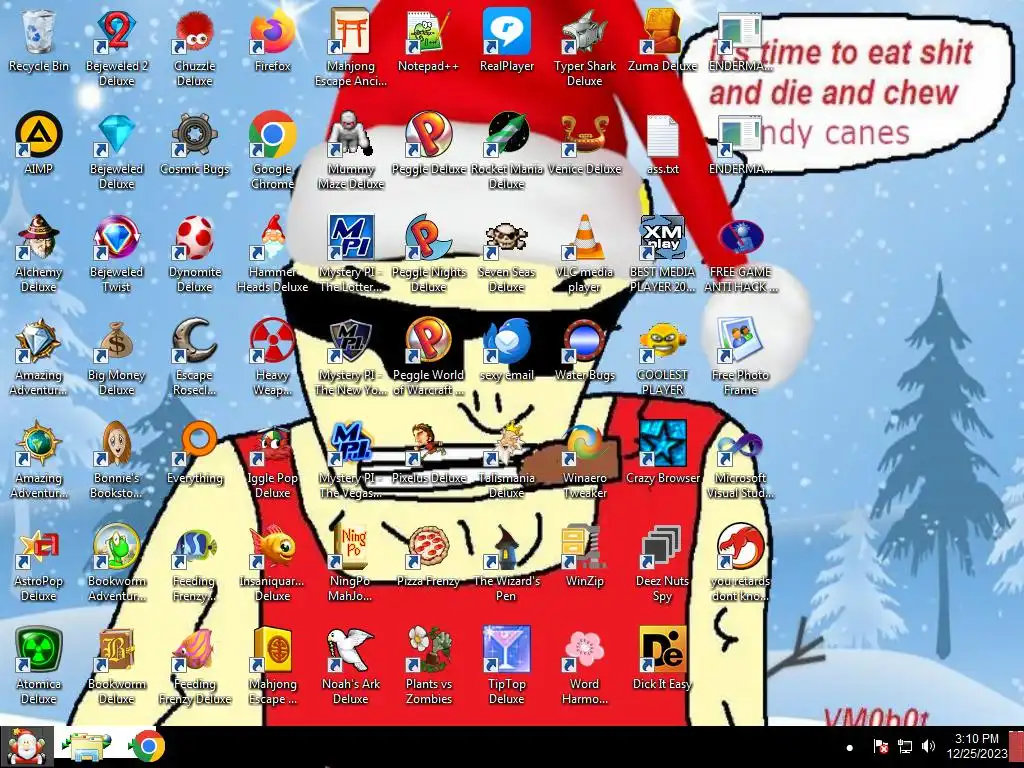Click the Alchemy Deluxe wizard icon

tap(39, 237)
